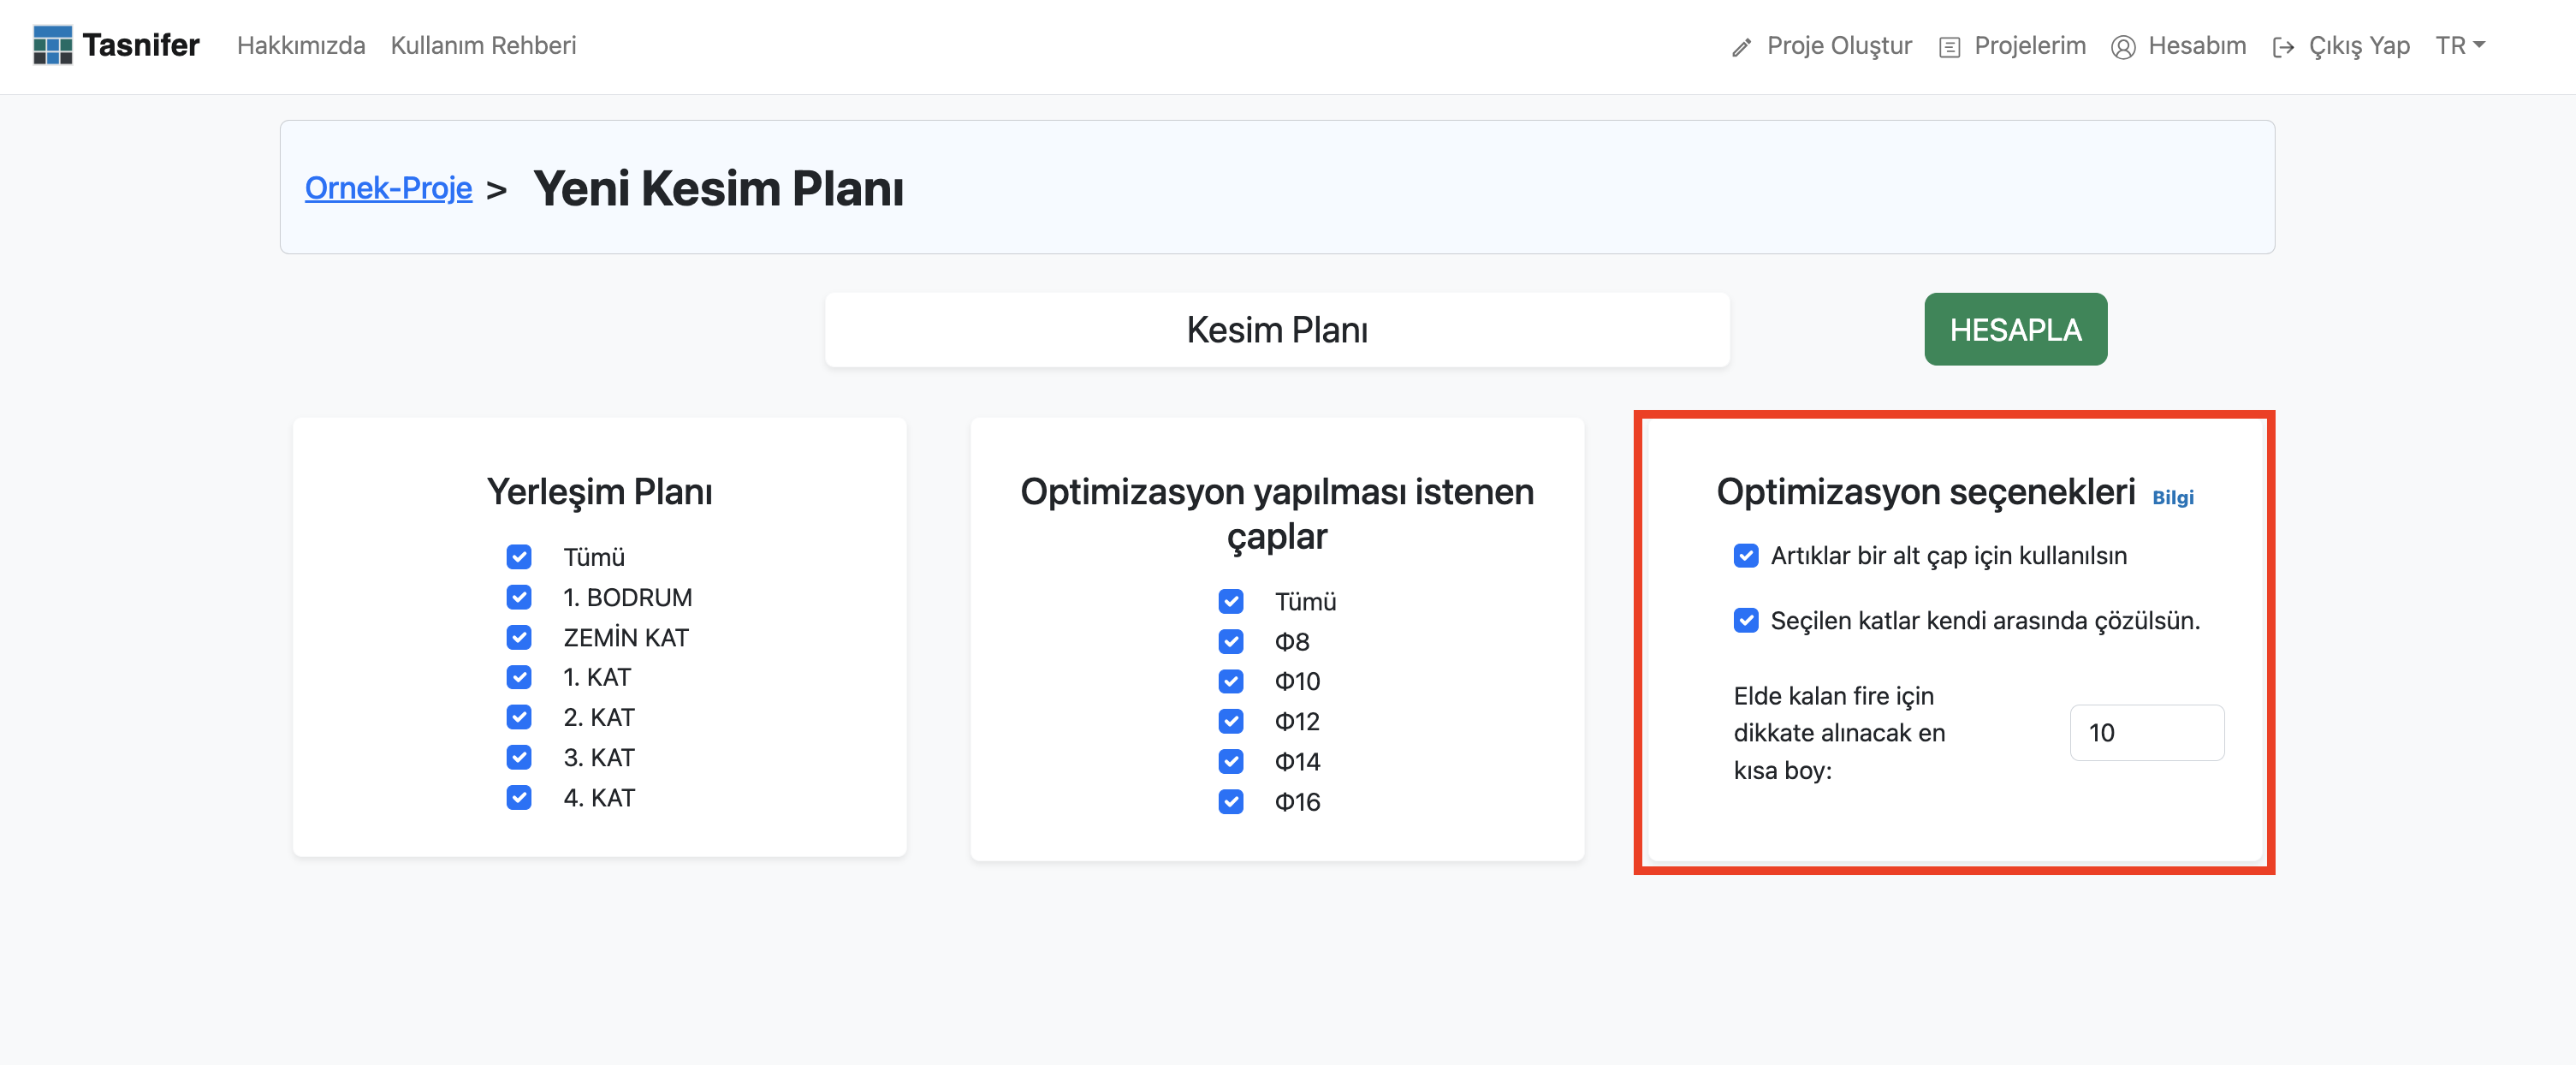
Task: Click the Optimizasyon yapılması istenen çaplar heading
Action: click(x=1277, y=513)
